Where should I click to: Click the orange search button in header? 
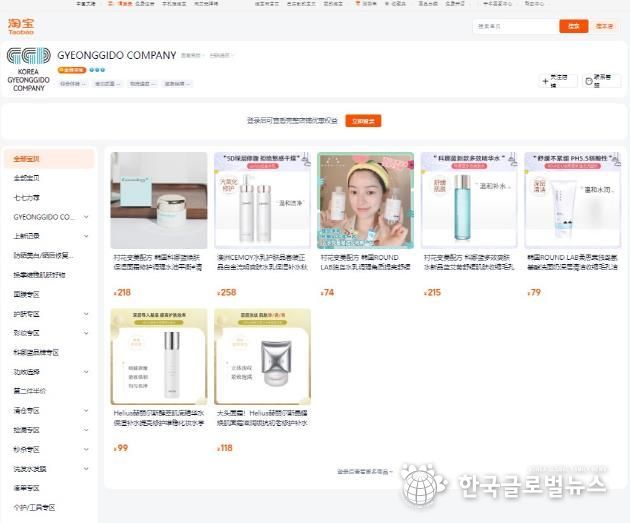tap(573, 26)
